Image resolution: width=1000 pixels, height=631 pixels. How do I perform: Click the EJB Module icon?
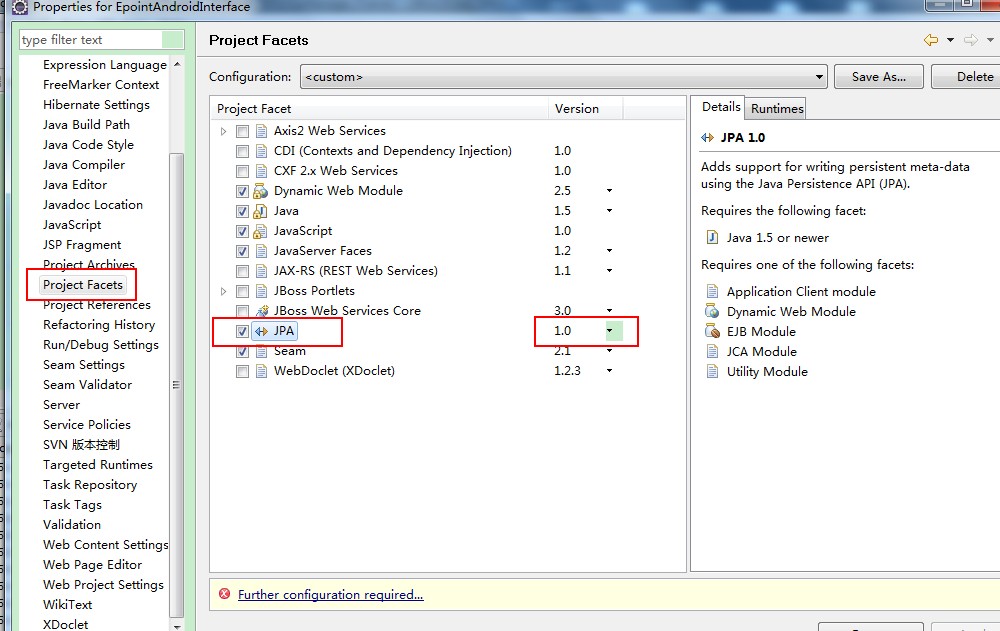[712, 331]
